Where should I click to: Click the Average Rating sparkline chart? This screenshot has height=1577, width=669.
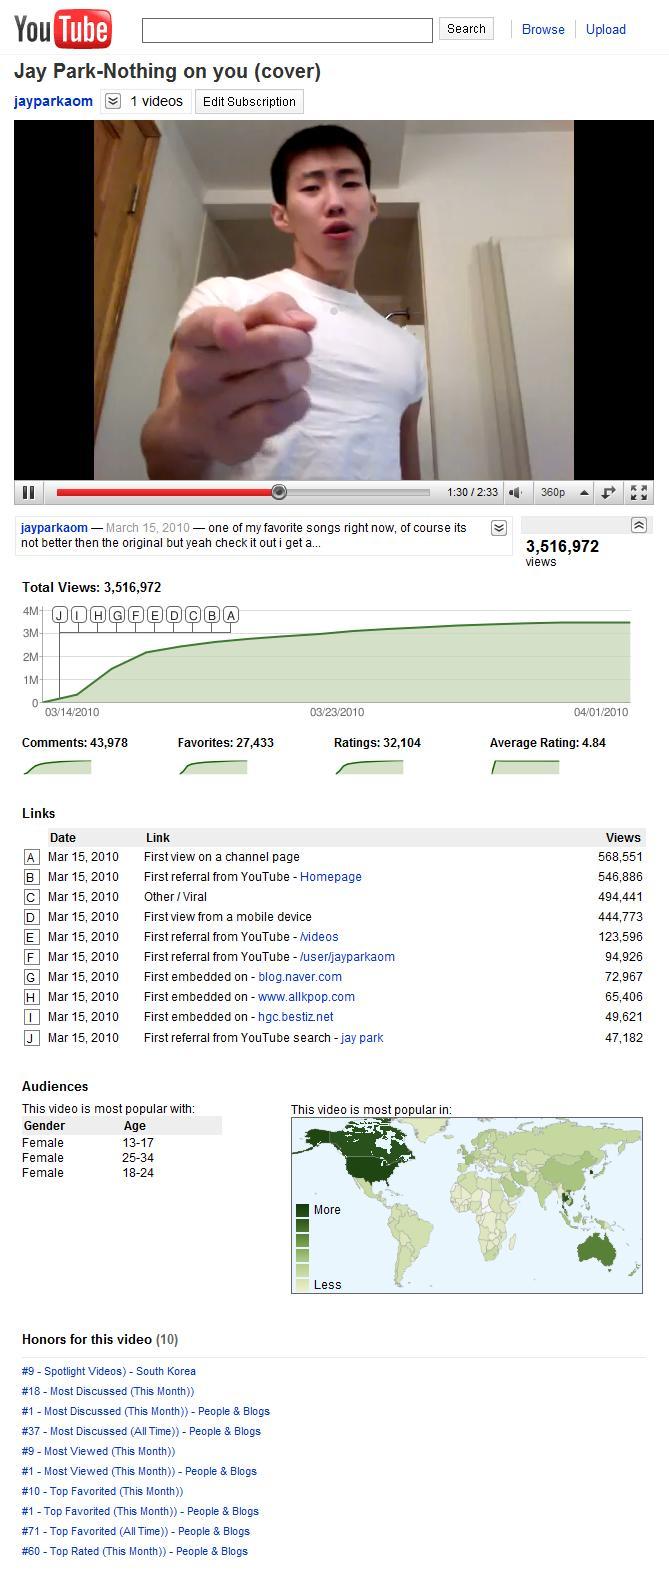point(525,767)
